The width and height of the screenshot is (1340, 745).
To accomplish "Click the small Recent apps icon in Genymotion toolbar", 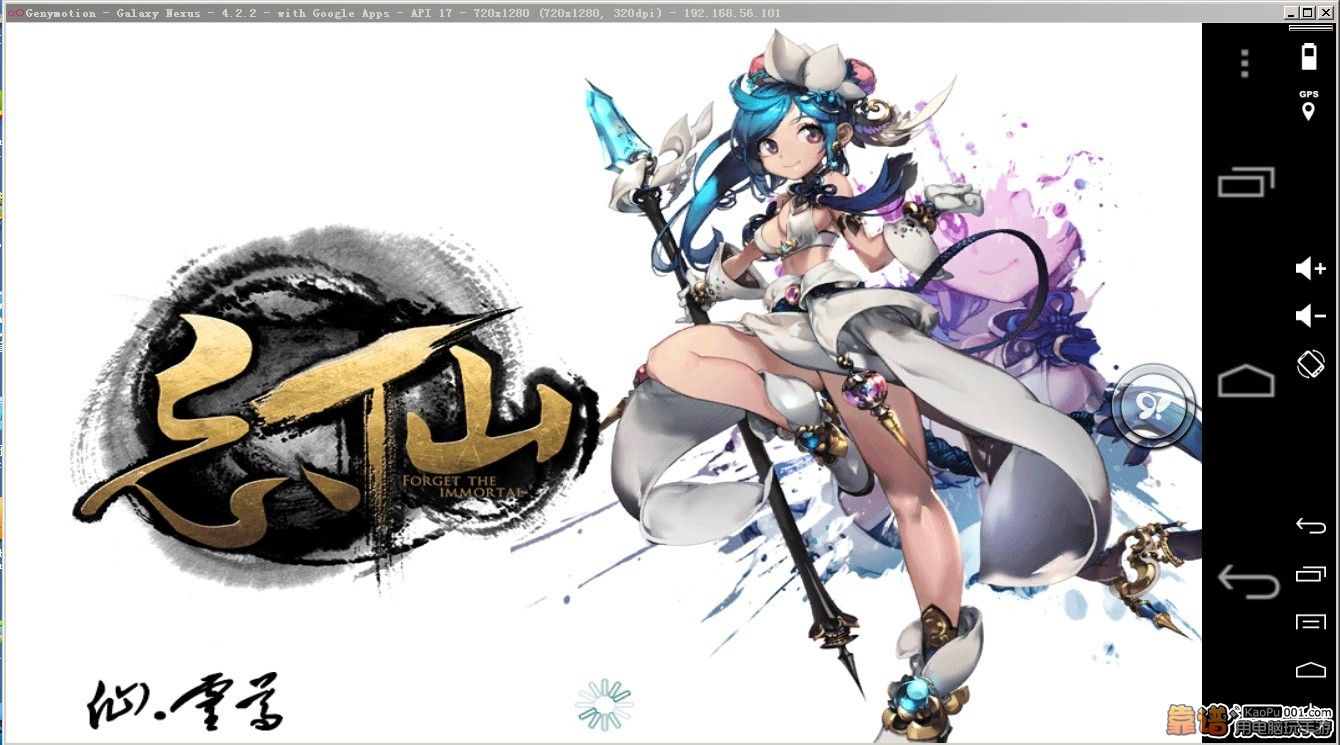I will click(x=1310, y=573).
